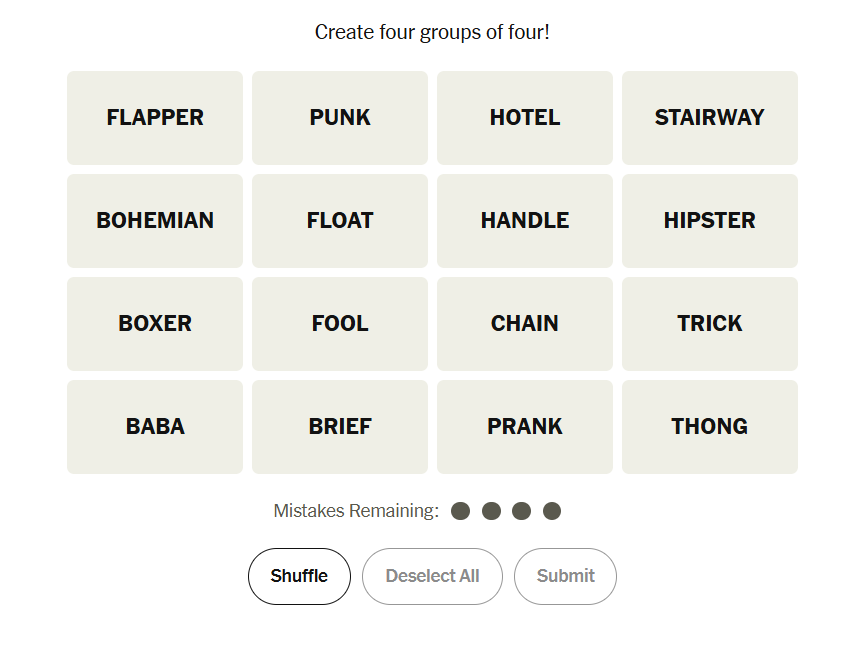Select the TRICK tile
Screen dimensions: 860x651
710,324
